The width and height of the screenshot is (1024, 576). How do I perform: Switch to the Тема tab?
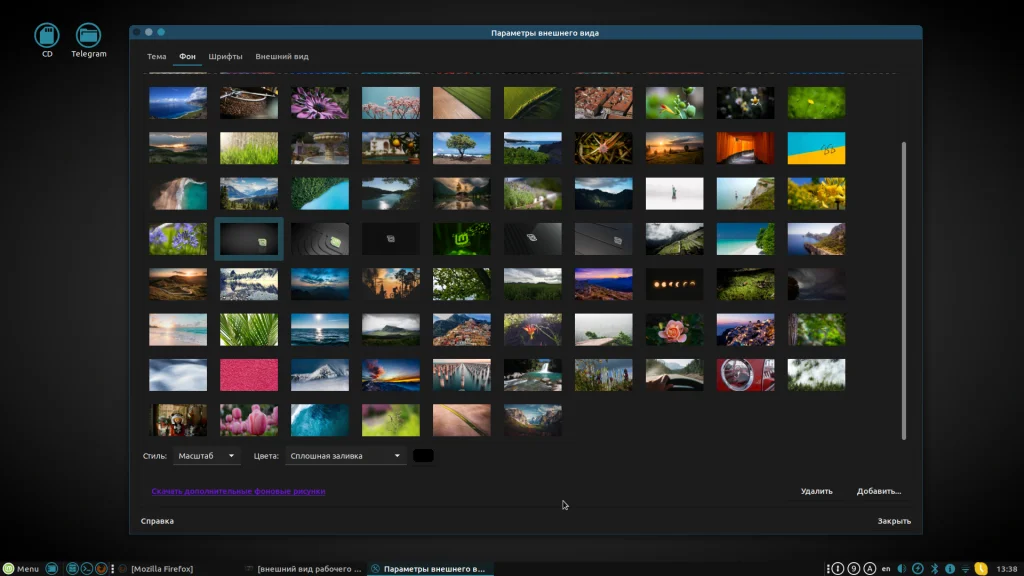pos(156,57)
